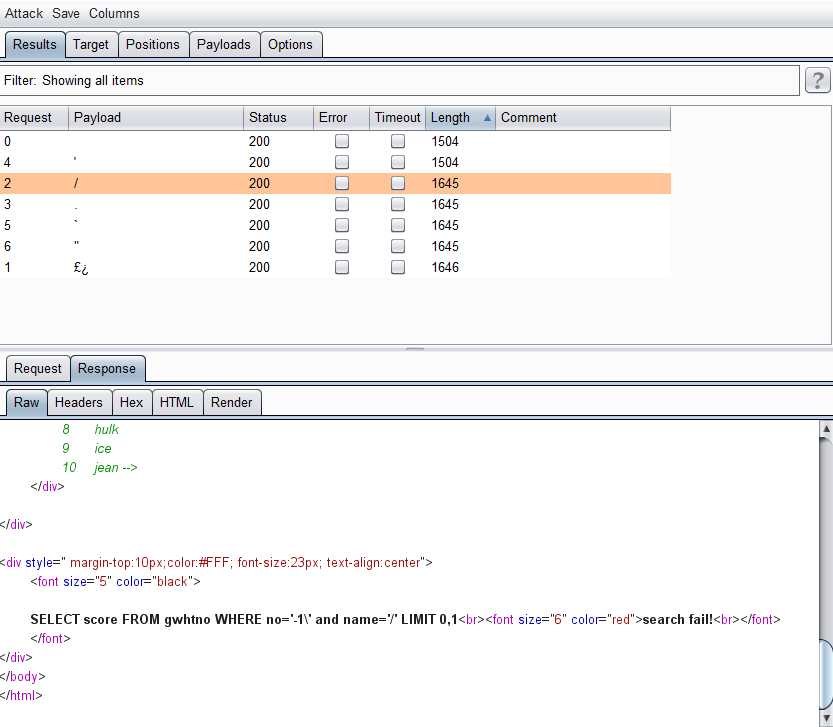Image resolution: width=833 pixels, height=727 pixels.
Task: Click the Length column sort arrow
Action: click(487, 118)
